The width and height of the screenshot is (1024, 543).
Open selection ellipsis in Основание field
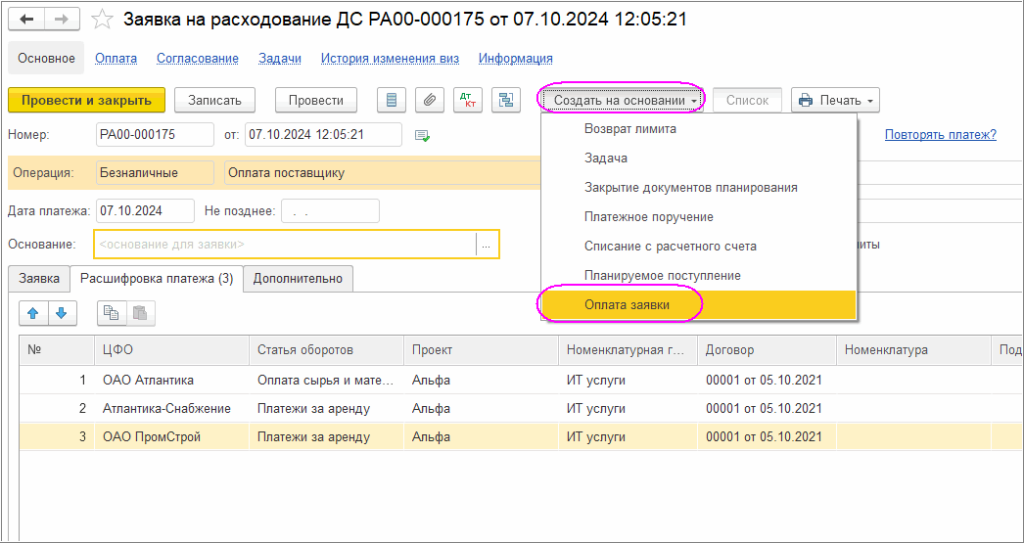[x=486, y=244]
